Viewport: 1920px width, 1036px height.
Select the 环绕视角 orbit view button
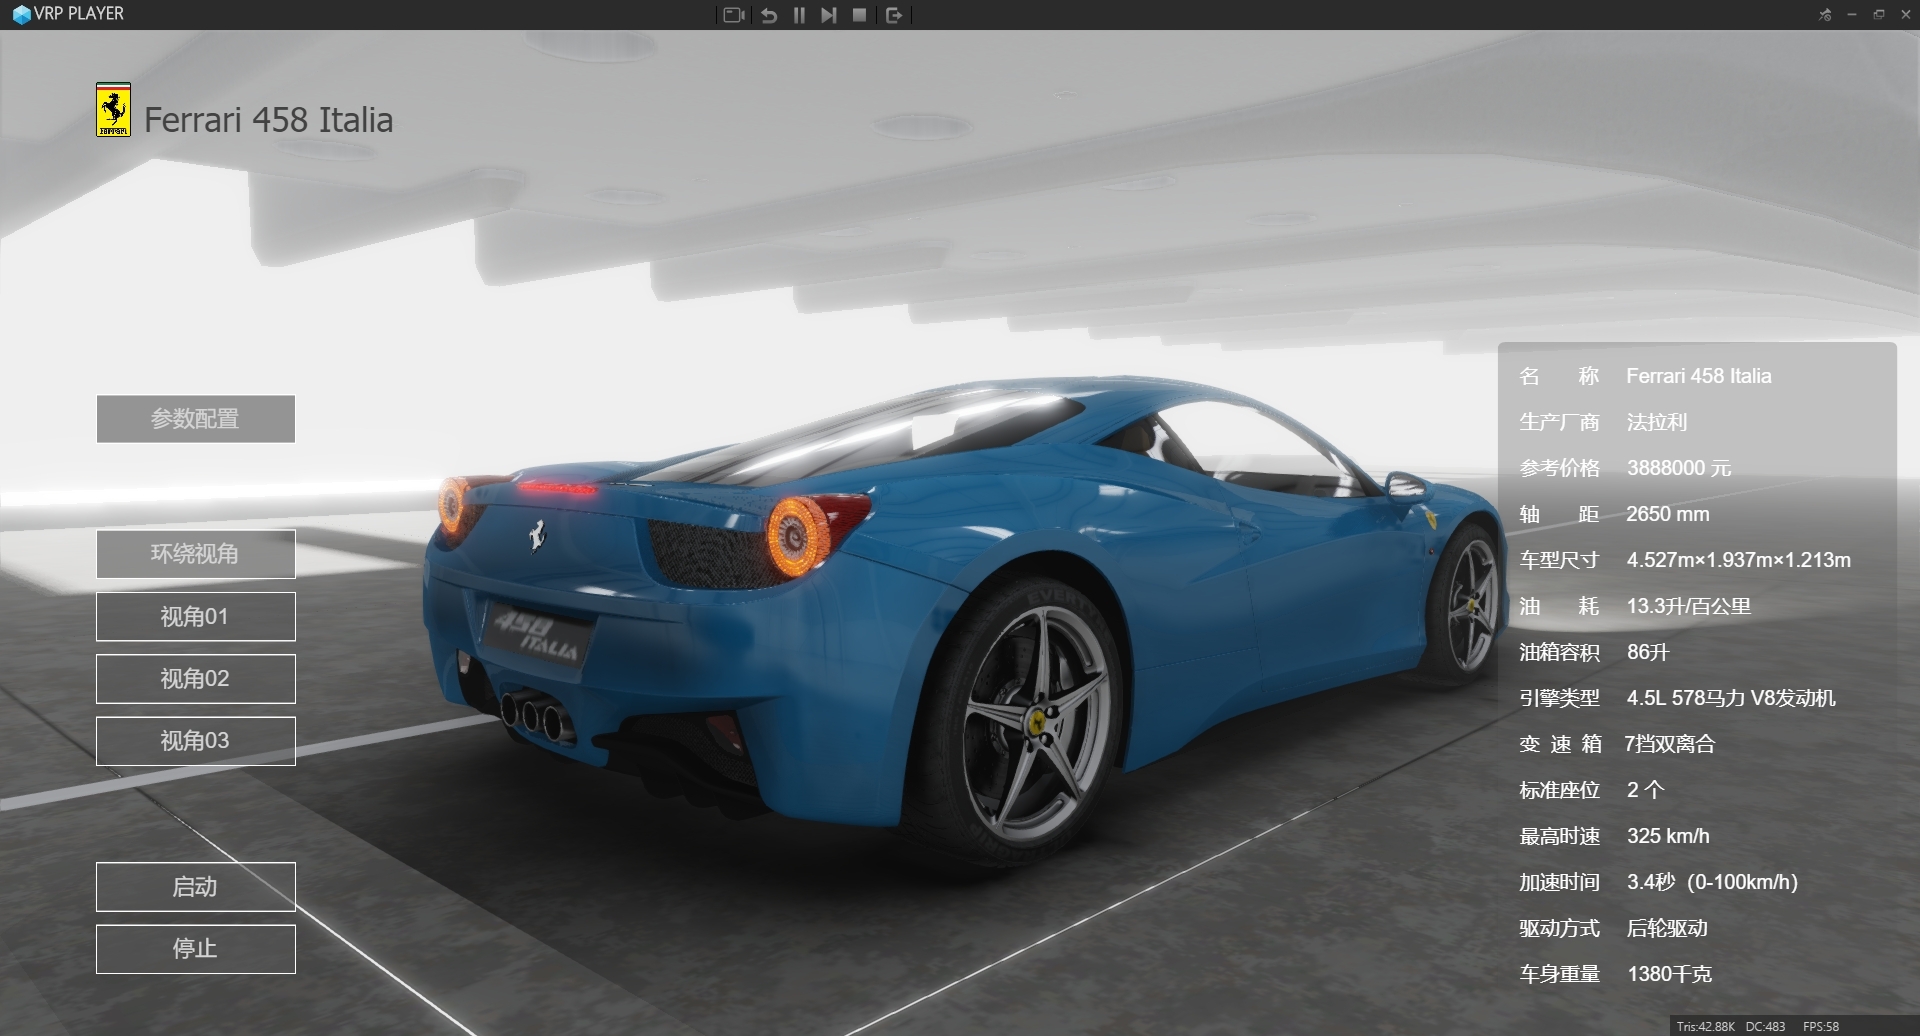(x=196, y=554)
